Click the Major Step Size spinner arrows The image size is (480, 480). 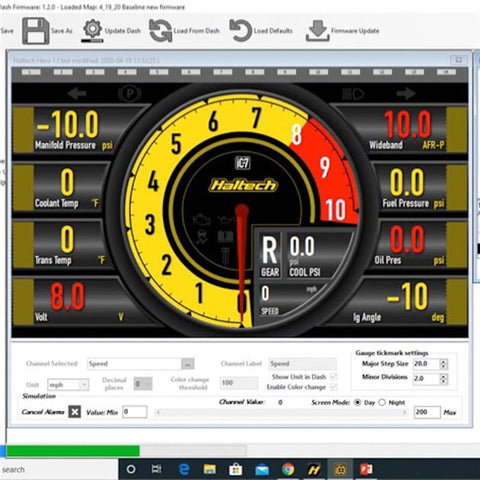(x=443, y=364)
